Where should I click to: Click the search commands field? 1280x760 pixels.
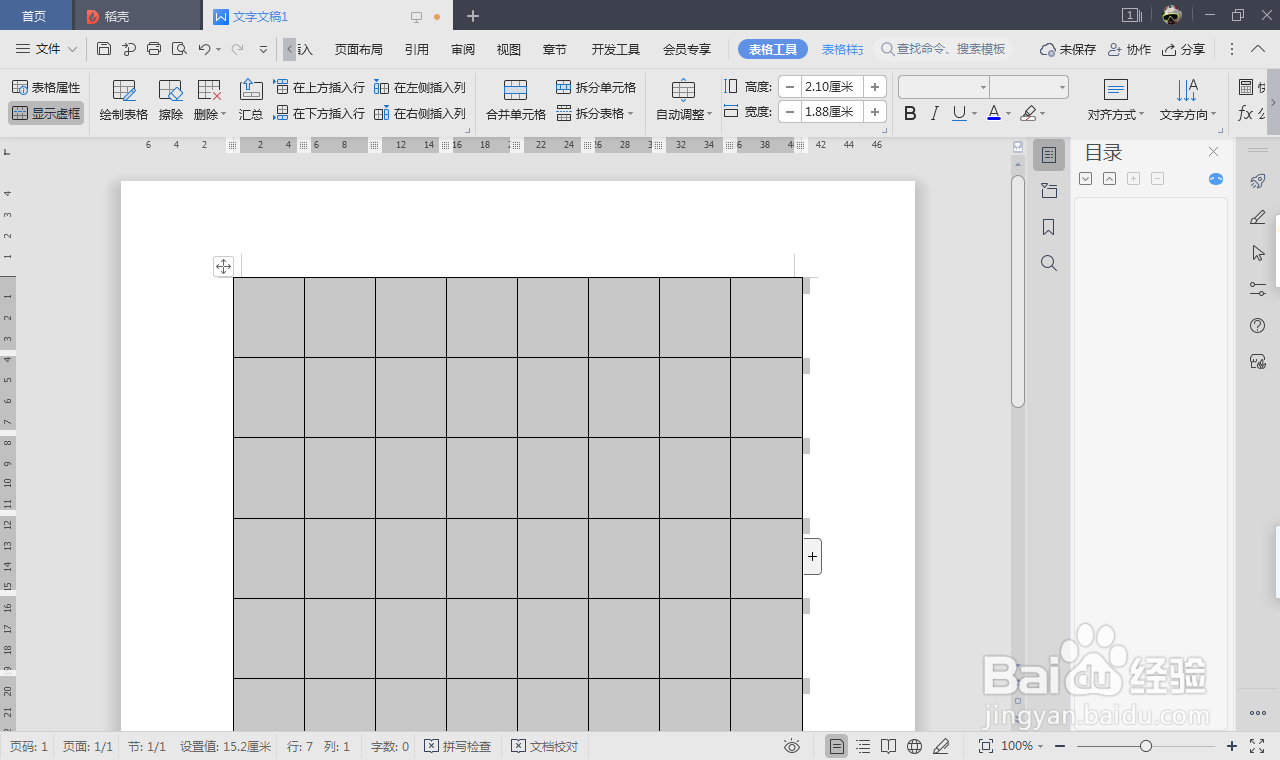[x=944, y=49]
